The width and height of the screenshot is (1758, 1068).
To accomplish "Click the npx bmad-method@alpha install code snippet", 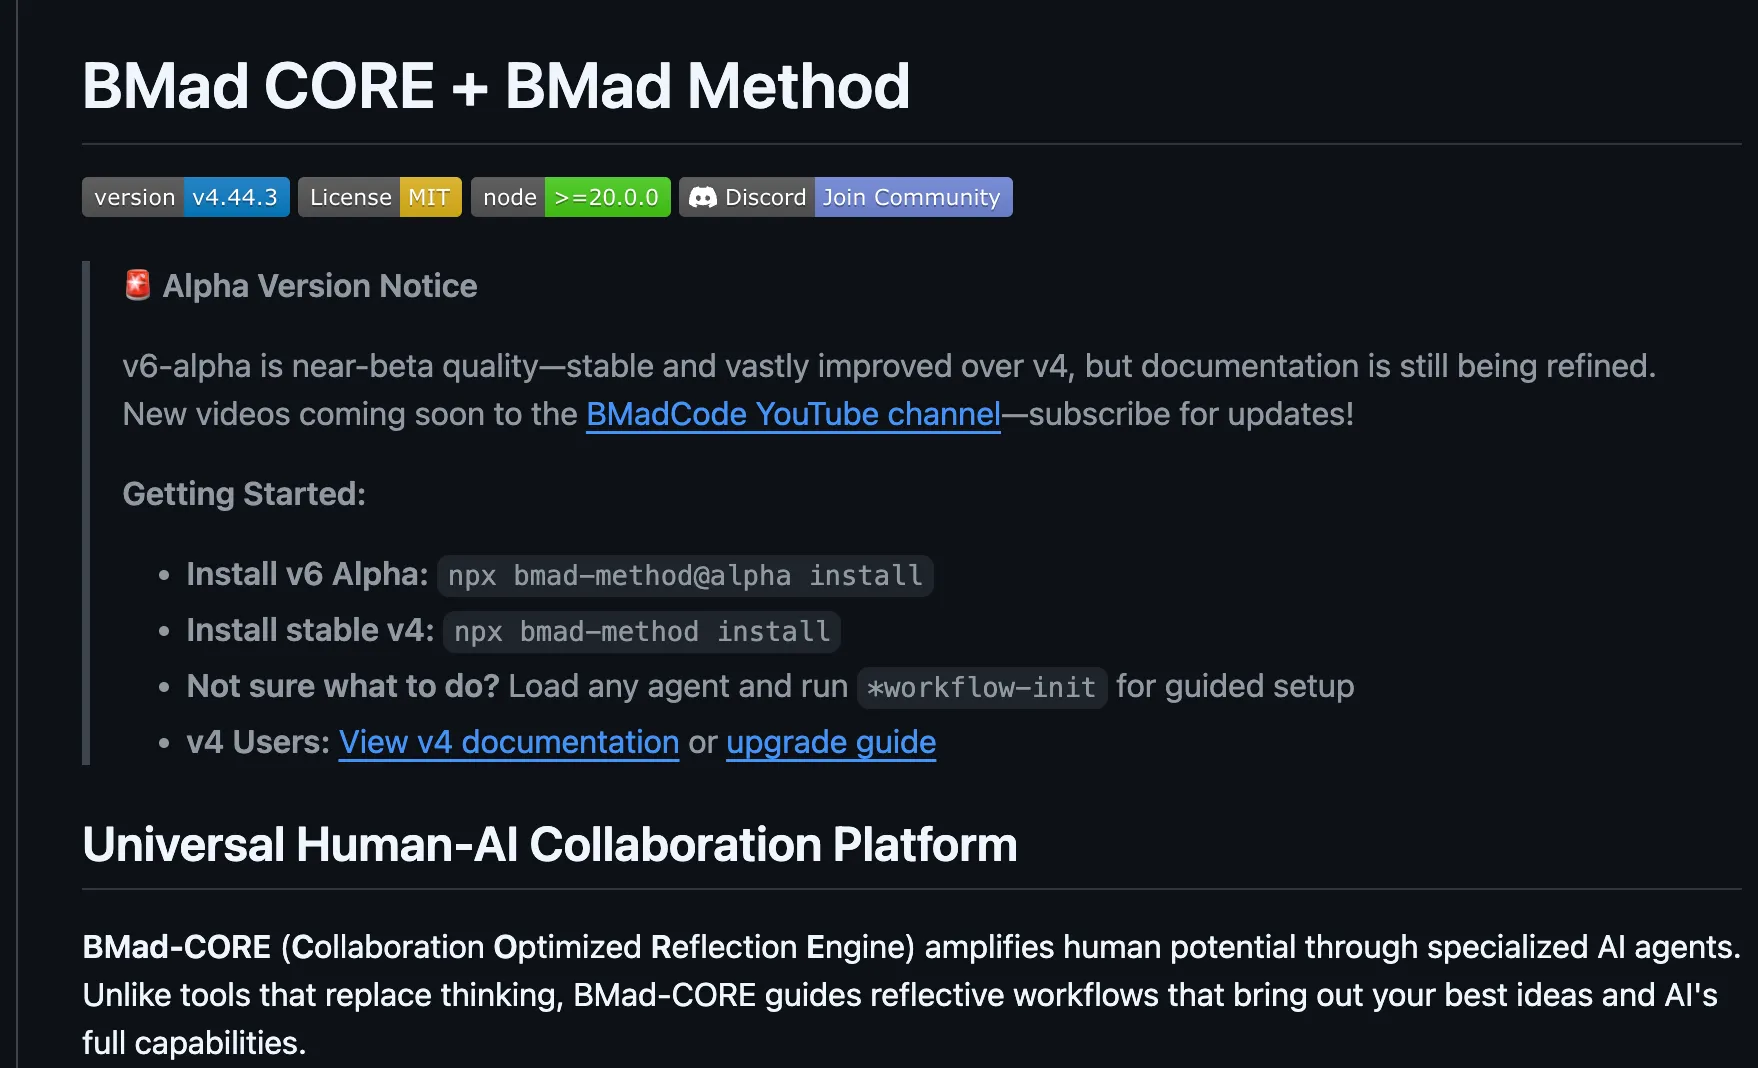I will [685, 576].
